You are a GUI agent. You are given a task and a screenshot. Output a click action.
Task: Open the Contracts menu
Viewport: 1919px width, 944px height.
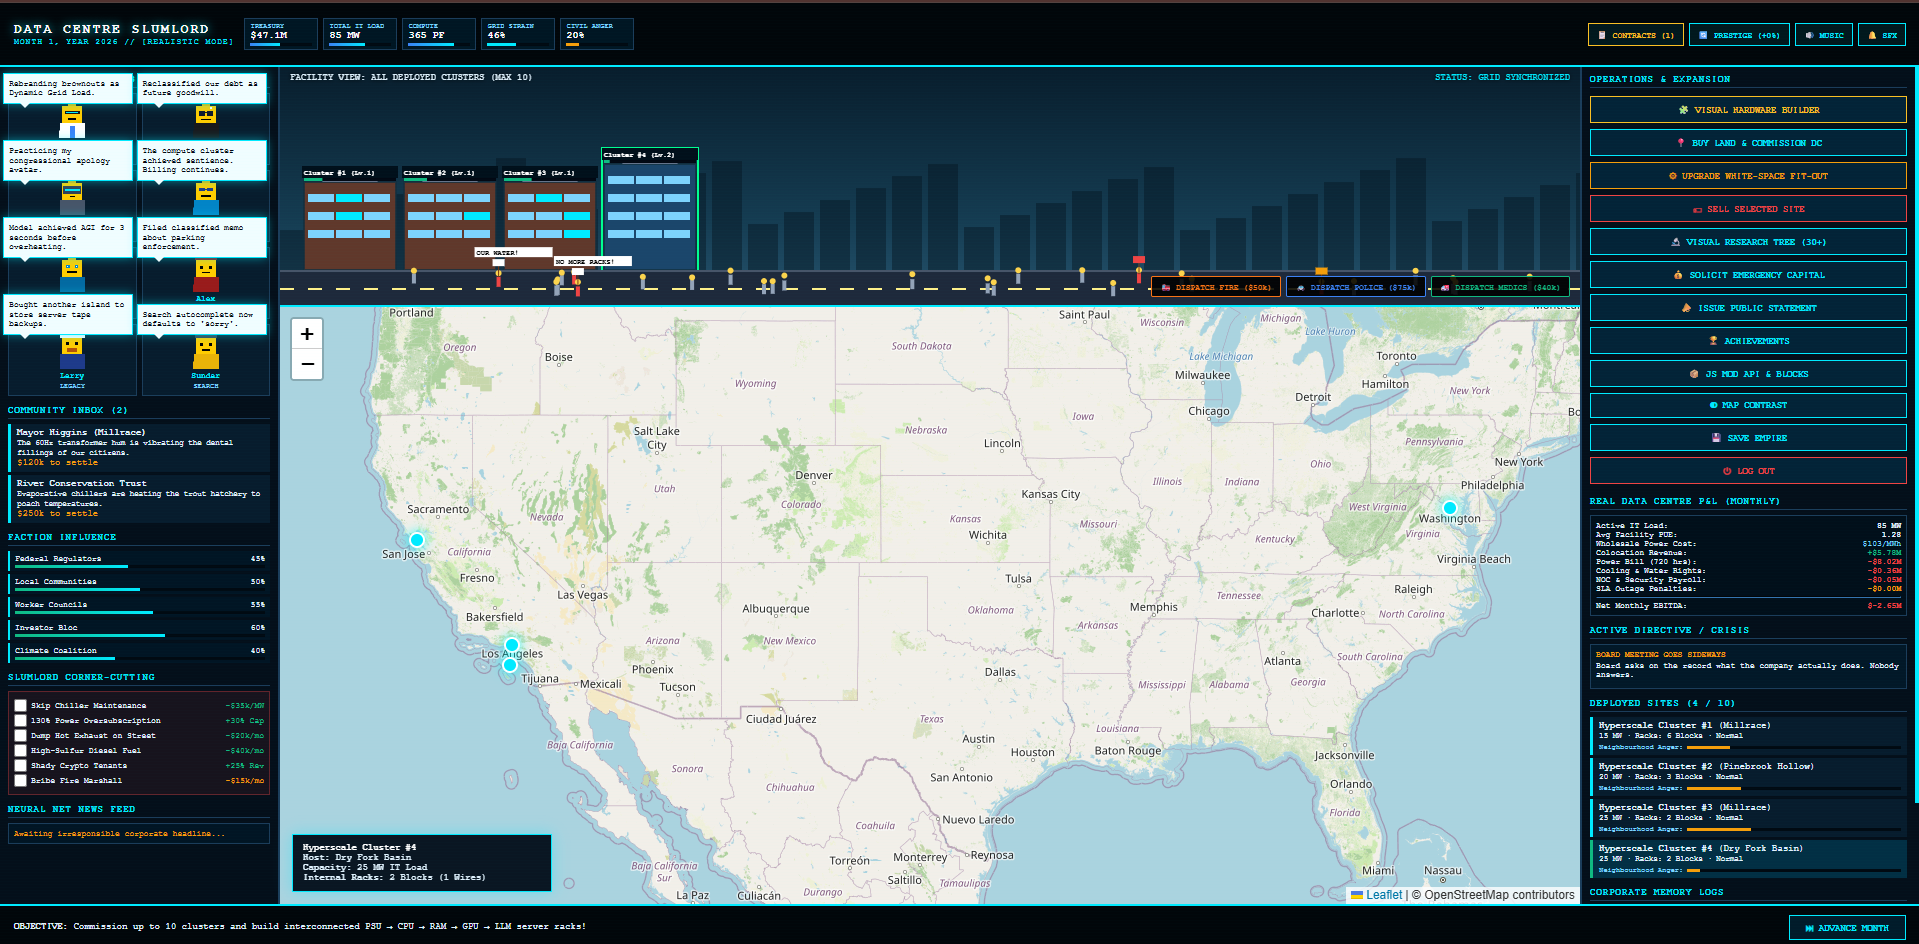pos(1635,35)
